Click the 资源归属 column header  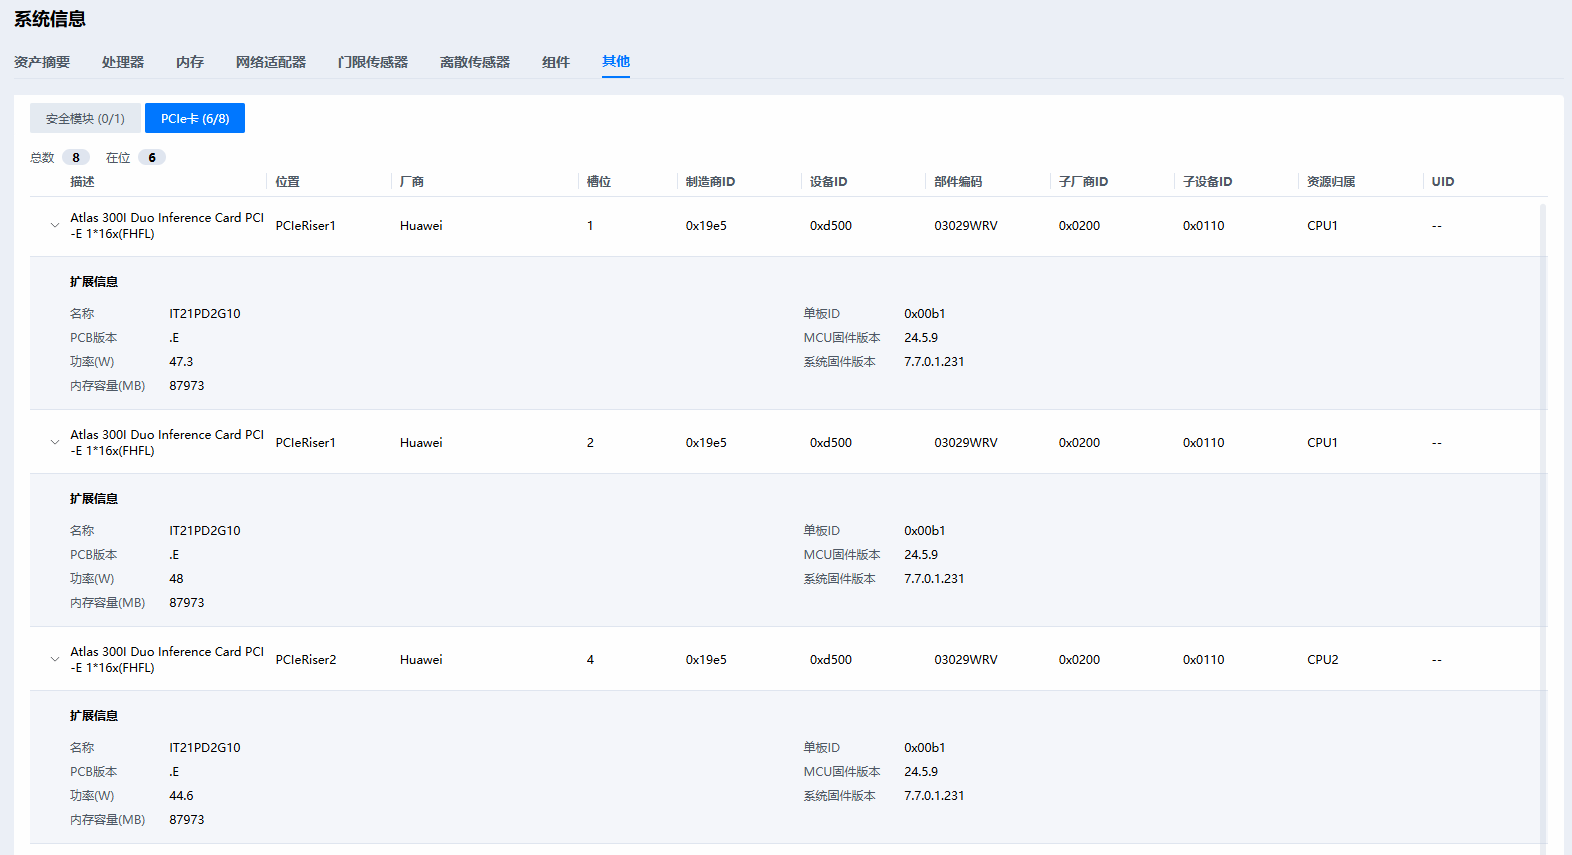pos(1331,182)
